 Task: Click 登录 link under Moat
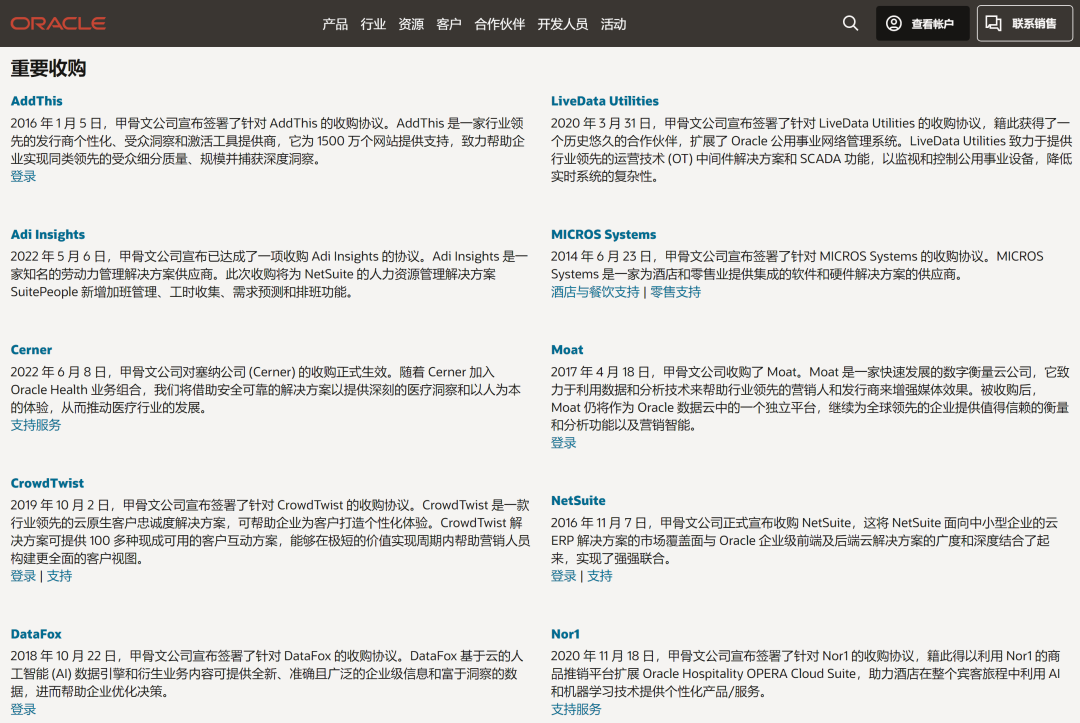click(x=563, y=443)
